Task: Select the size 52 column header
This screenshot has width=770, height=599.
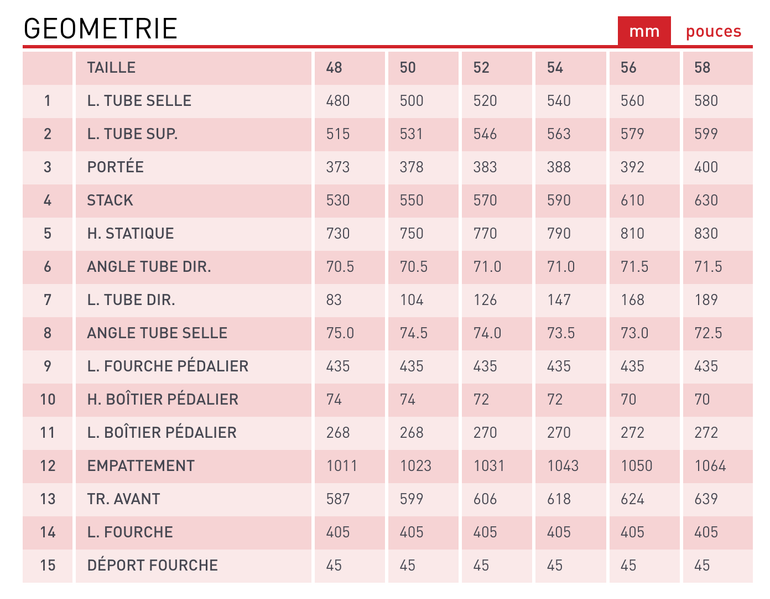Action: (481, 67)
